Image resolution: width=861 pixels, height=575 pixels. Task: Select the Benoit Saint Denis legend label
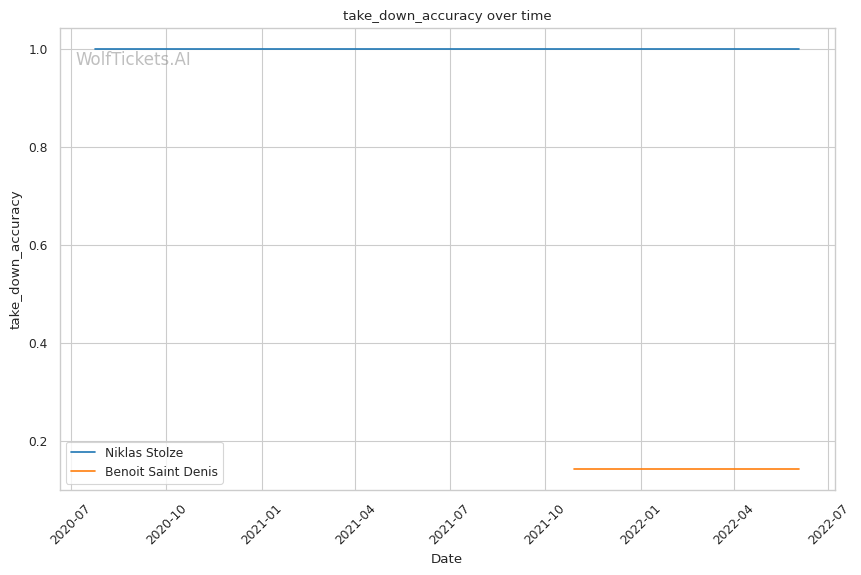coord(160,471)
